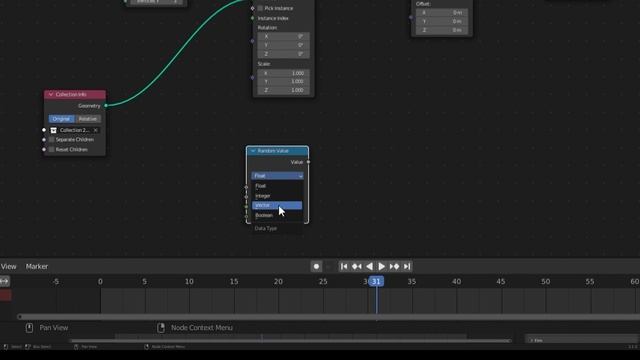Collapse the Collection Info node

(51, 94)
